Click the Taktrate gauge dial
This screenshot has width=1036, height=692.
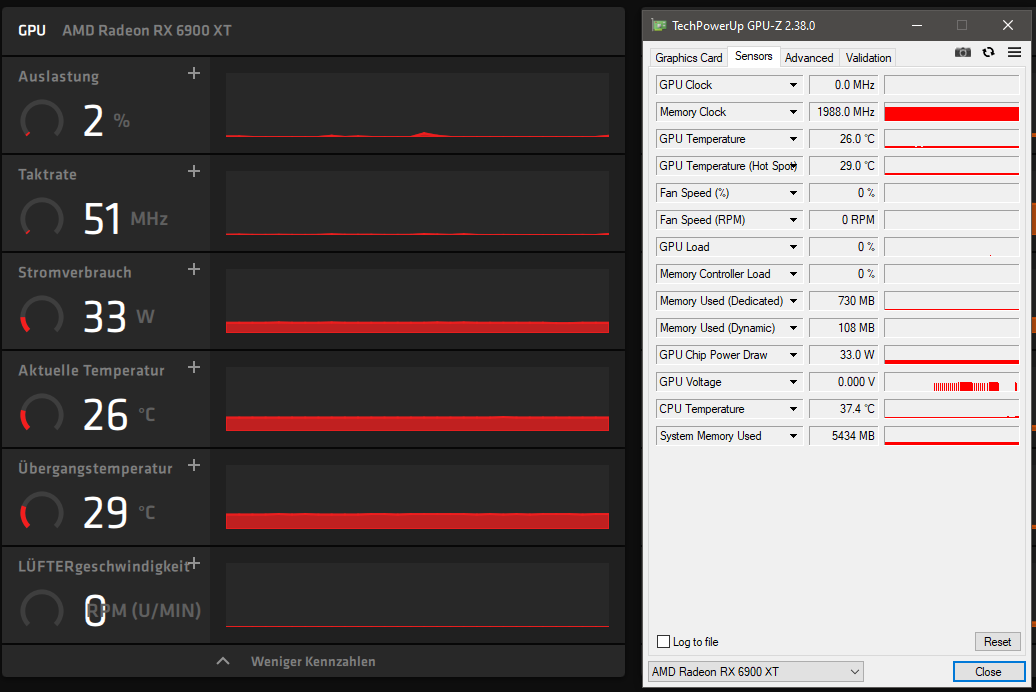click(42, 218)
